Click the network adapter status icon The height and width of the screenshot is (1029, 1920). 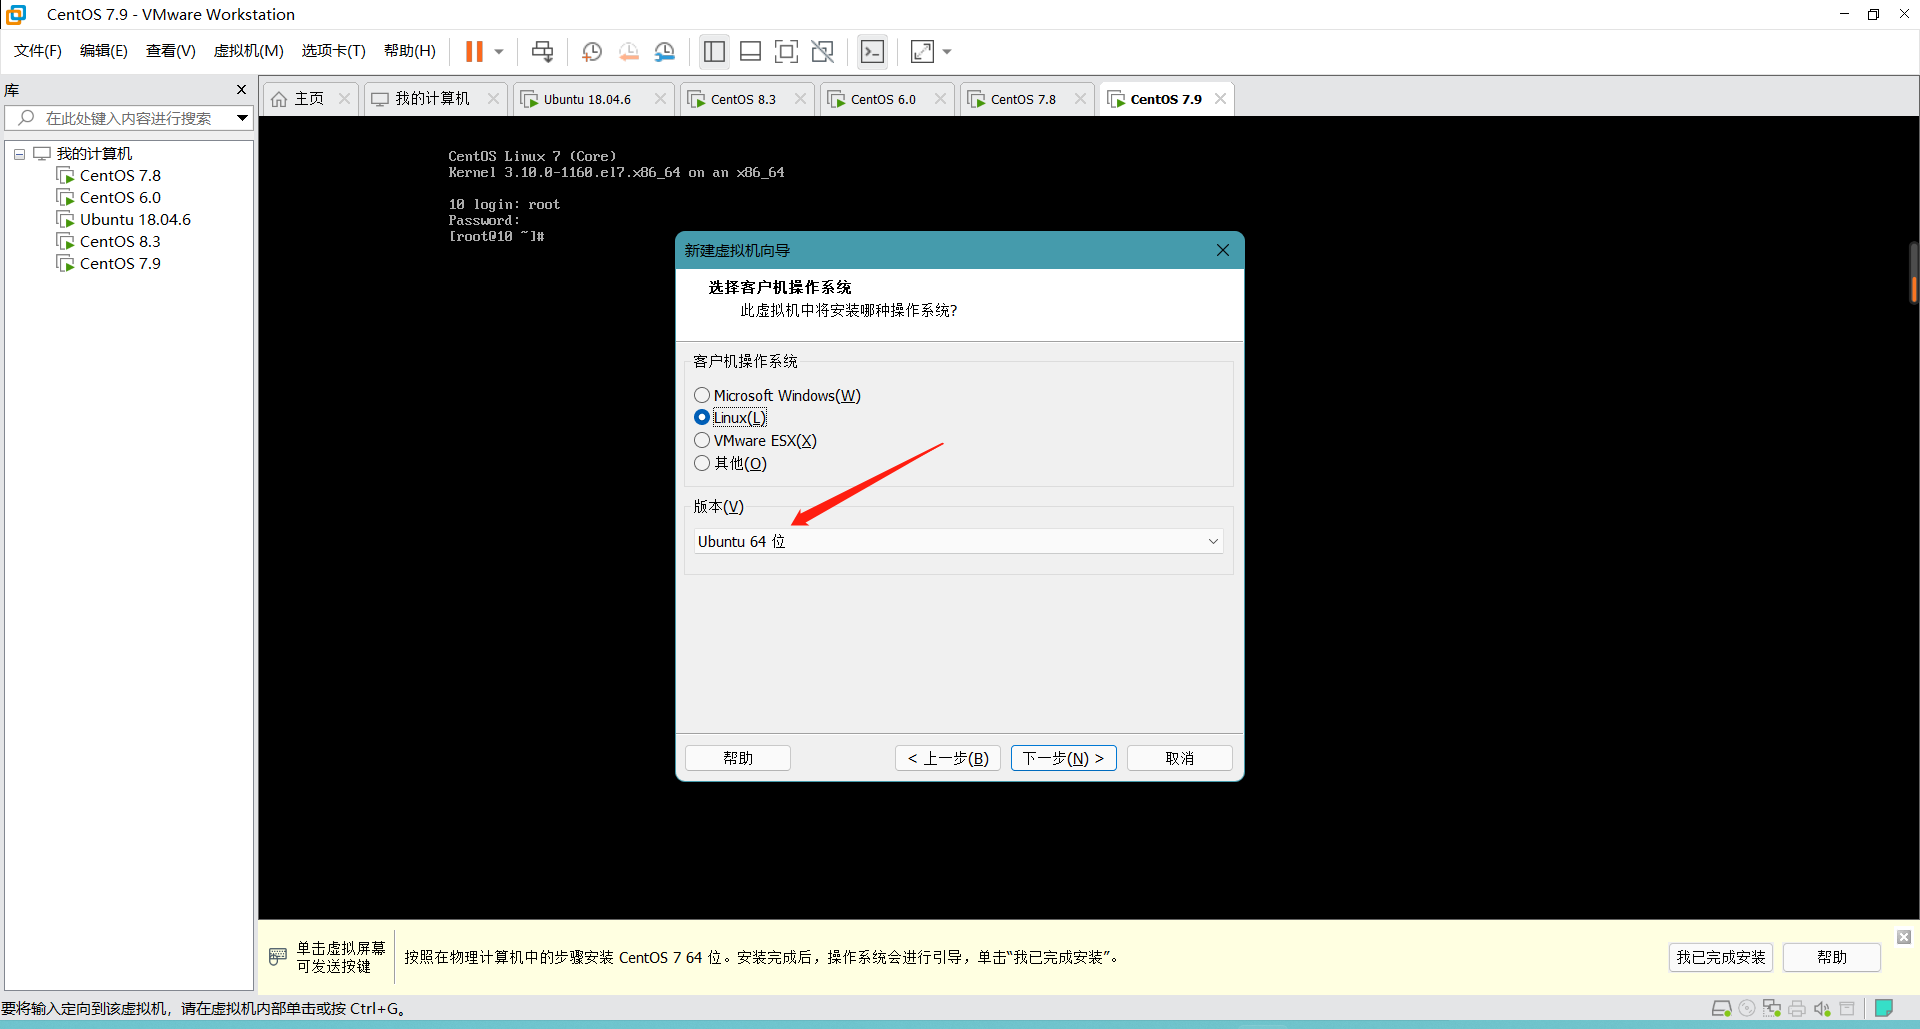(1772, 1008)
